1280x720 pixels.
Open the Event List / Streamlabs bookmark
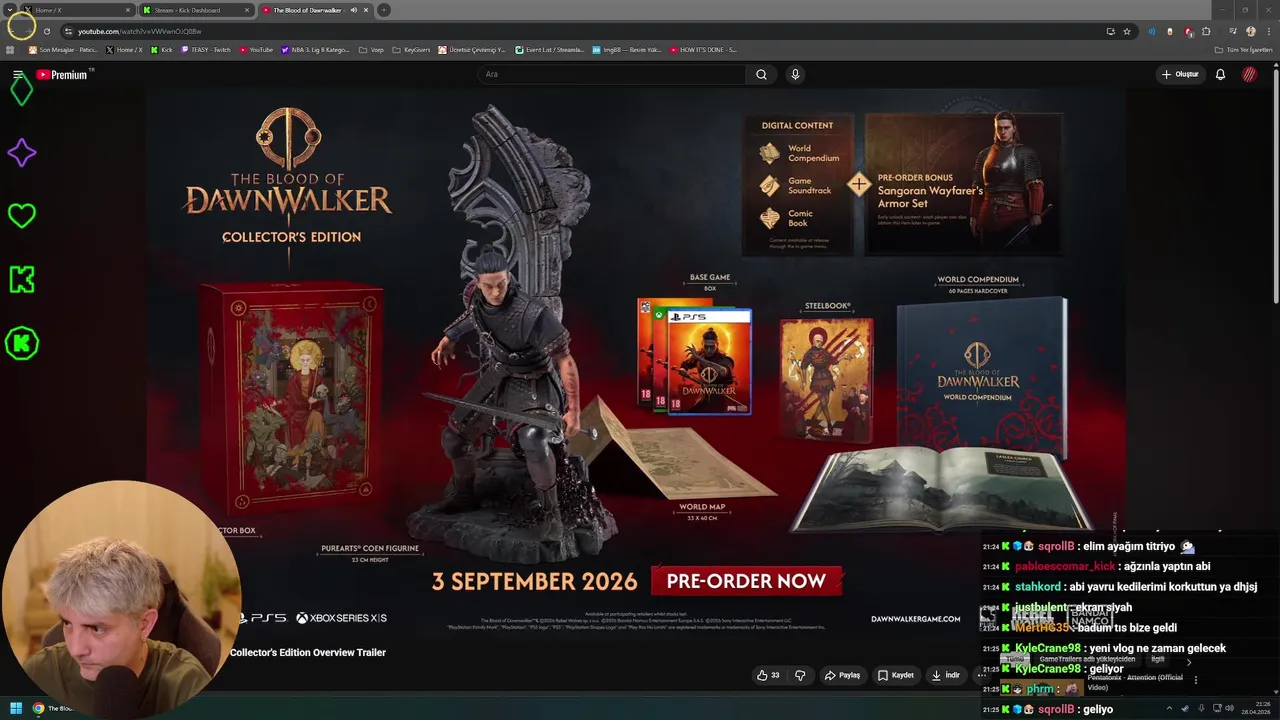[x=549, y=49]
